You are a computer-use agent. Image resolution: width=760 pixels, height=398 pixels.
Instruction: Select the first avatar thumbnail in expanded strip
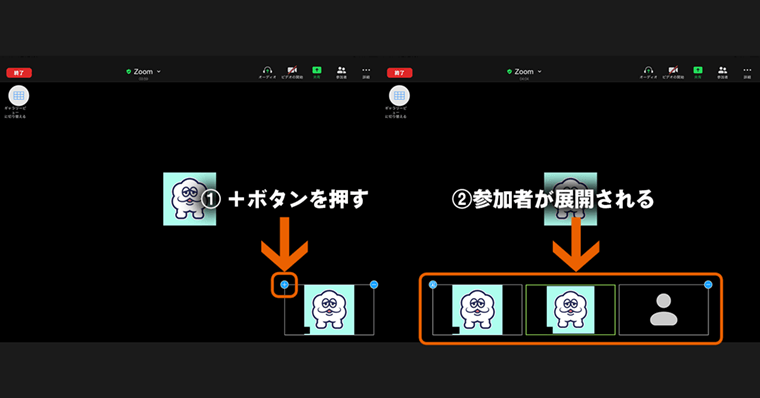[x=477, y=310]
